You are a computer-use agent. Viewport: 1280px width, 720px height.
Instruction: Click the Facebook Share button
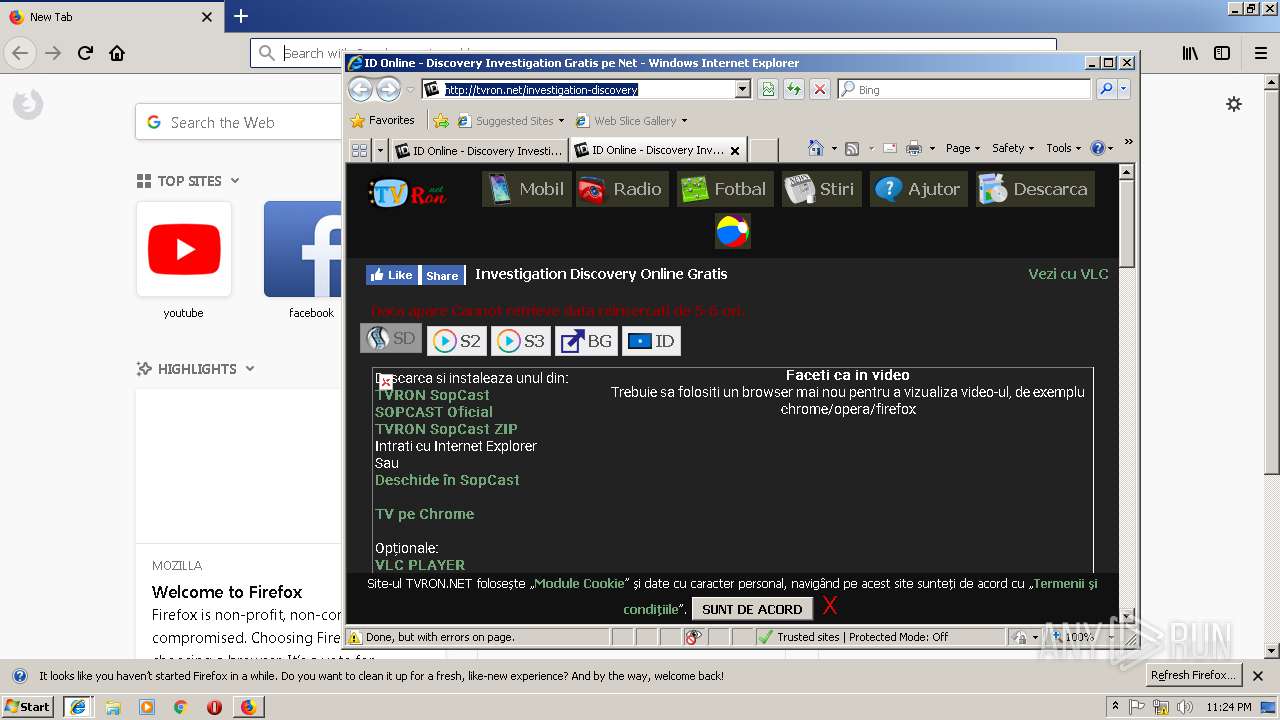click(x=442, y=275)
